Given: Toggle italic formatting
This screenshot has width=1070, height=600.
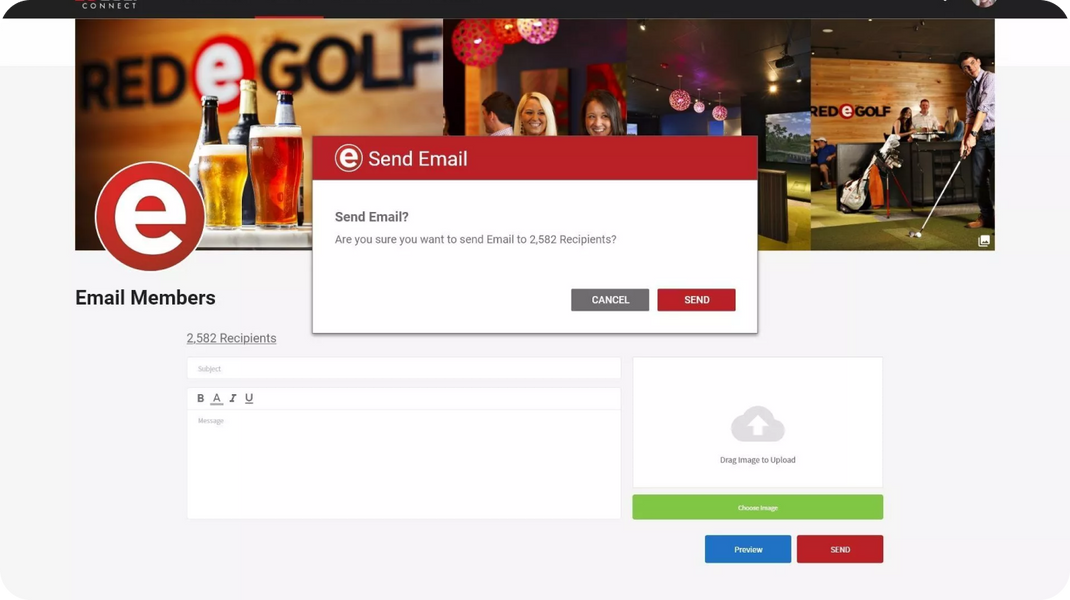Looking at the screenshot, I should pos(232,397).
